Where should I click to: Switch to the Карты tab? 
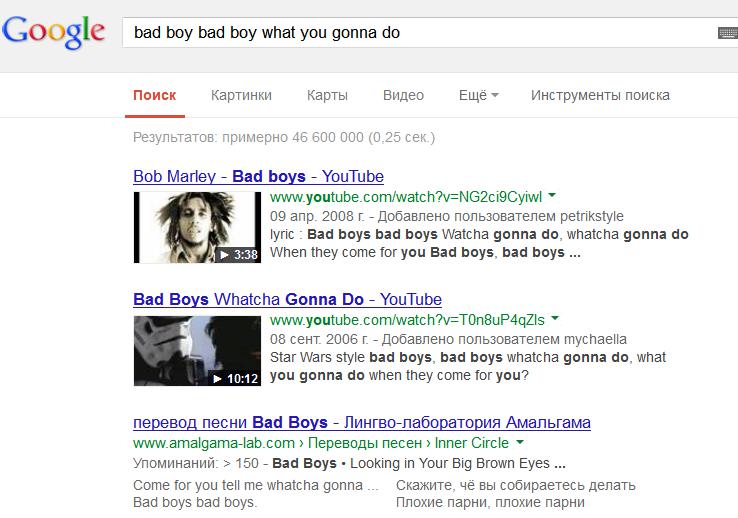coord(327,96)
